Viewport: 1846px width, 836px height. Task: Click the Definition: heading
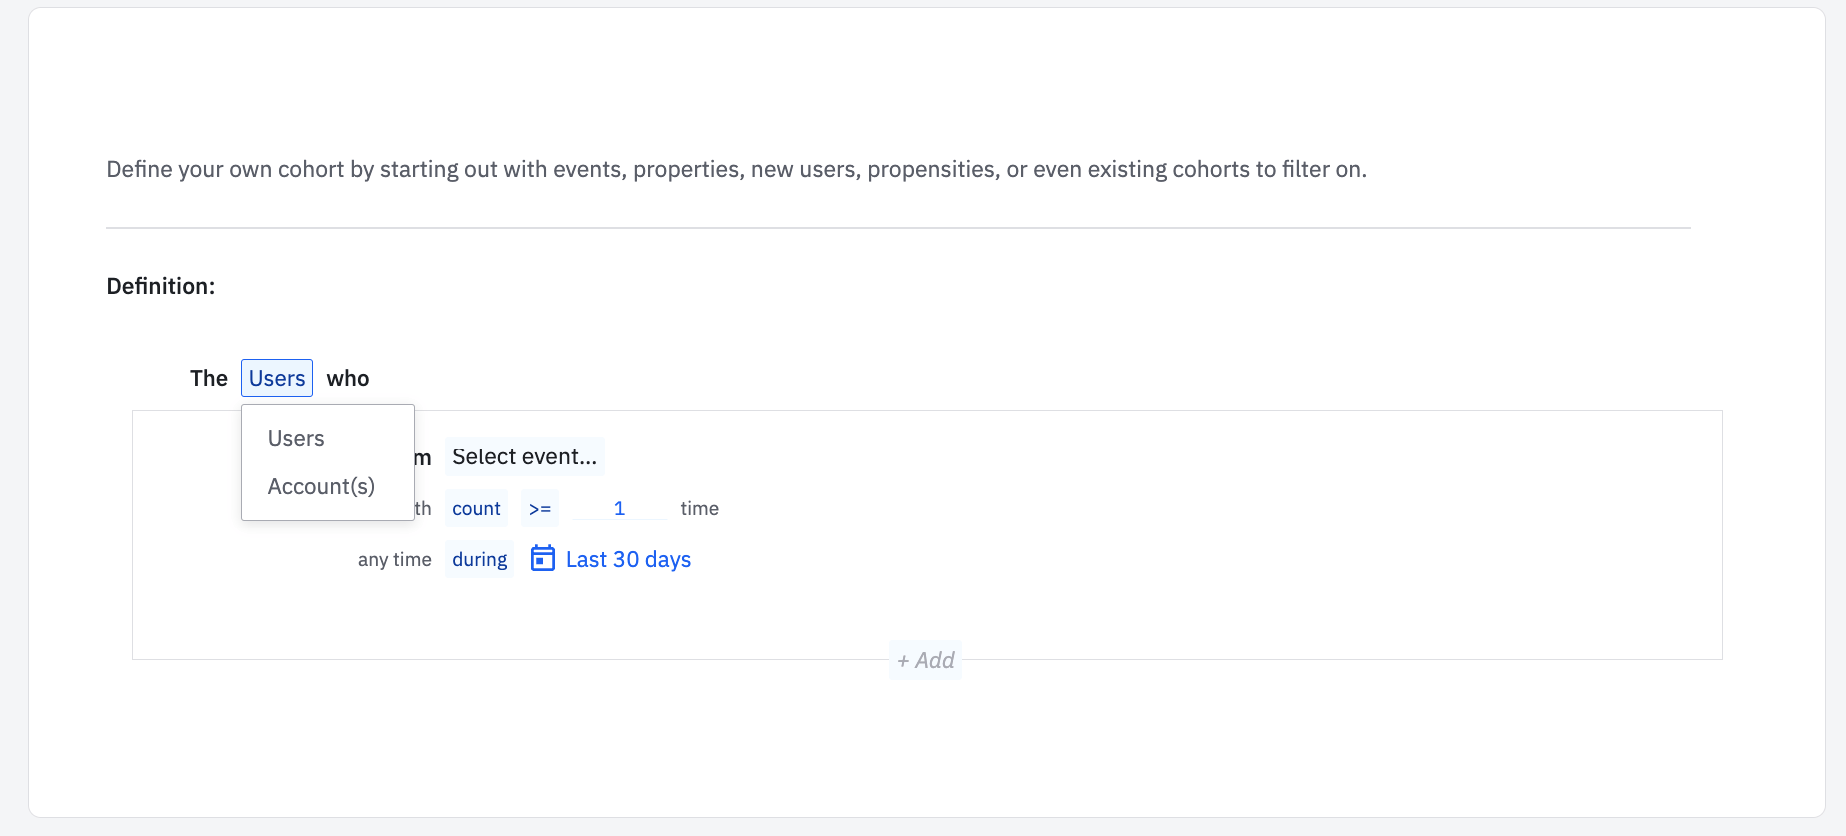pyautogui.click(x=161, y=287)
